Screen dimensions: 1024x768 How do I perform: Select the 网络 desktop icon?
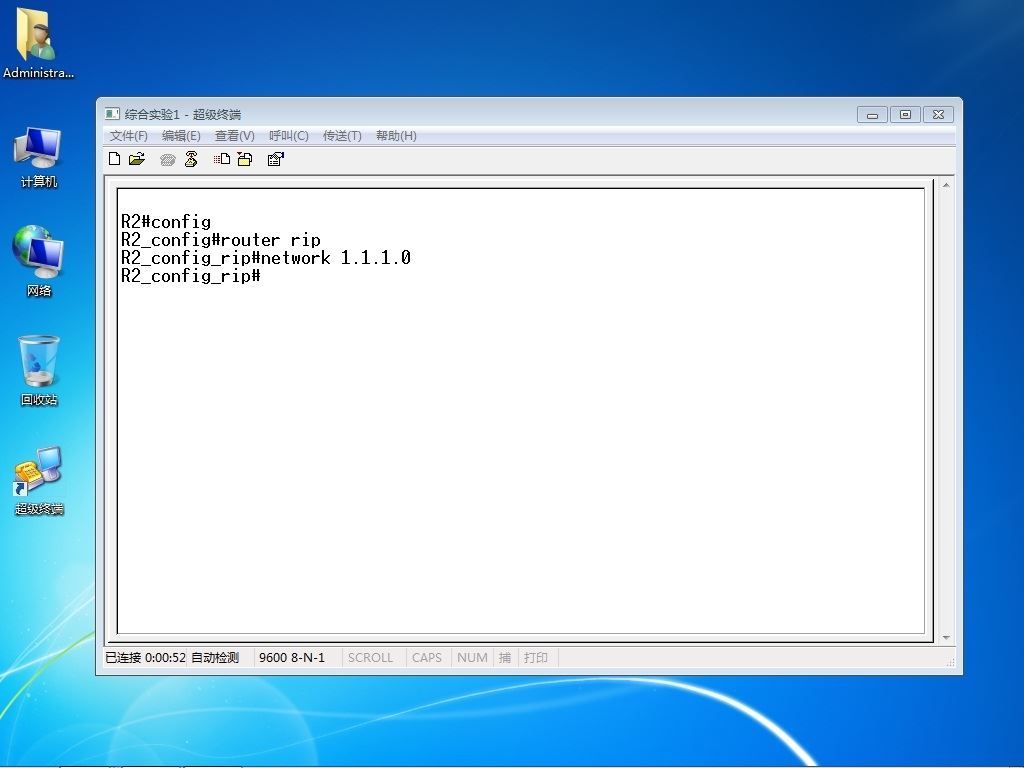(38, 261)
